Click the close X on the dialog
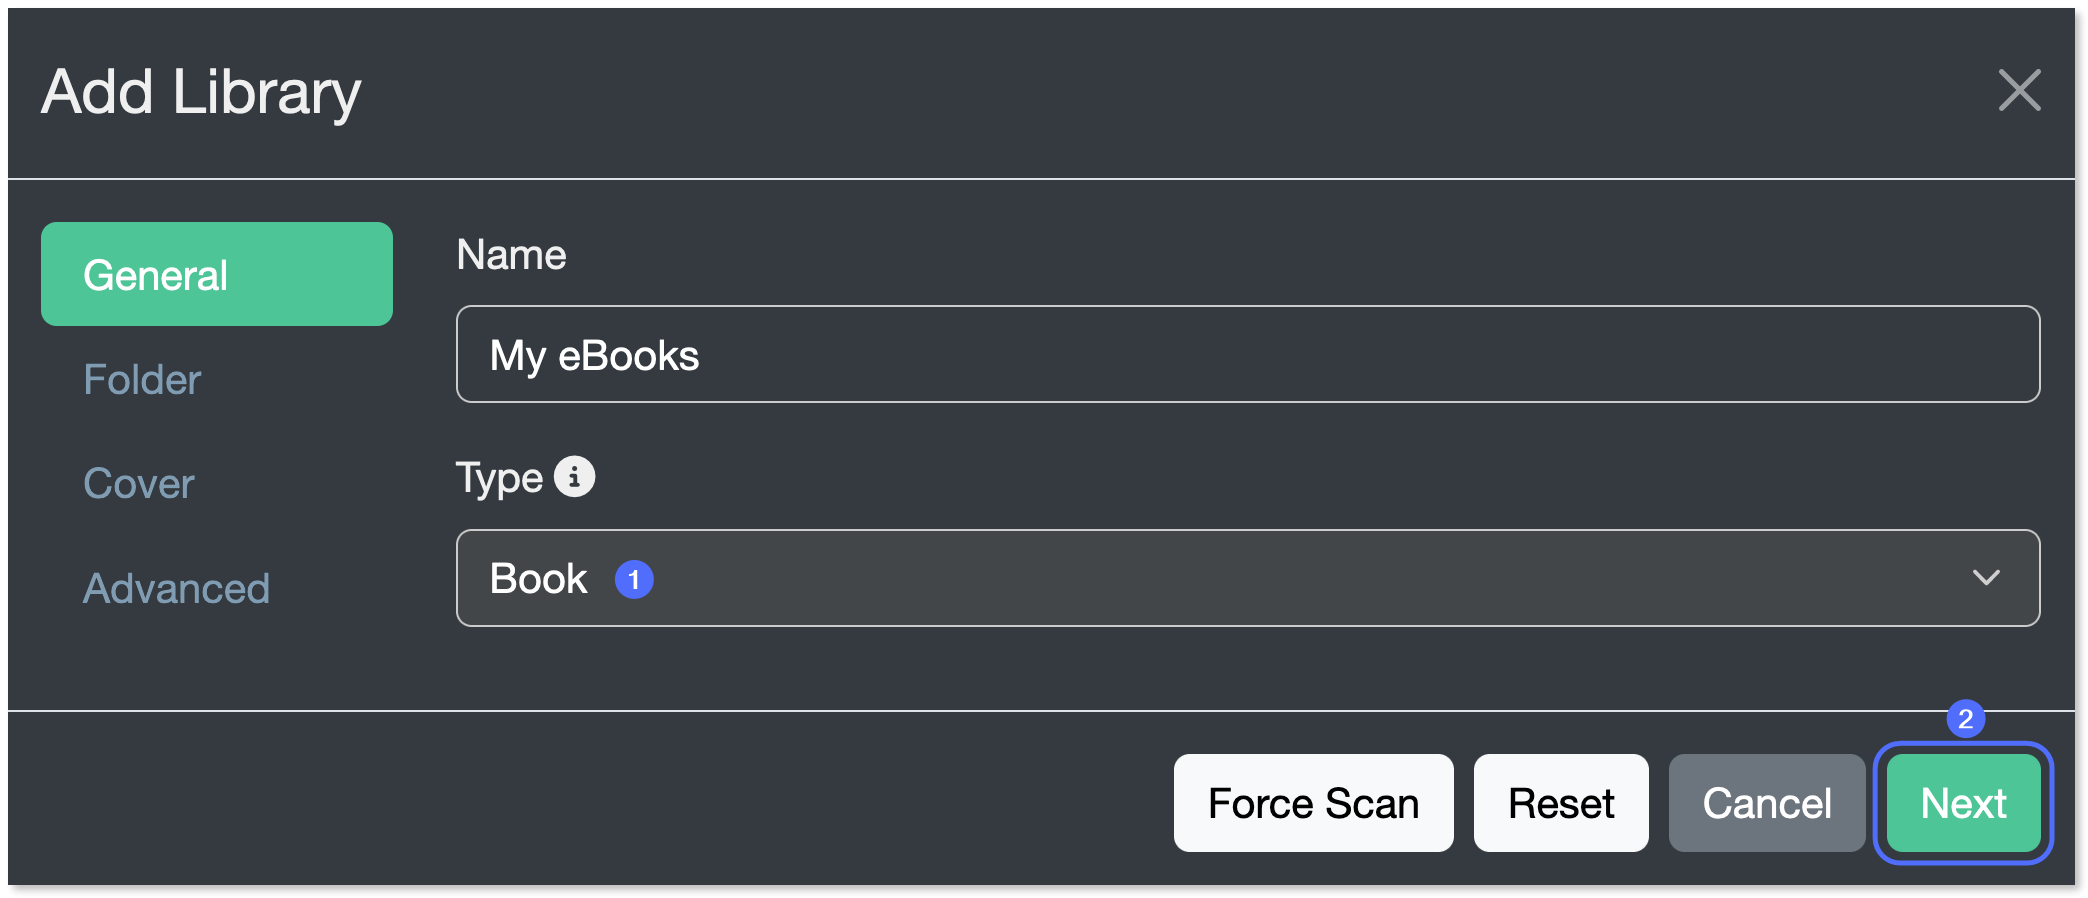 point(2019,91)
